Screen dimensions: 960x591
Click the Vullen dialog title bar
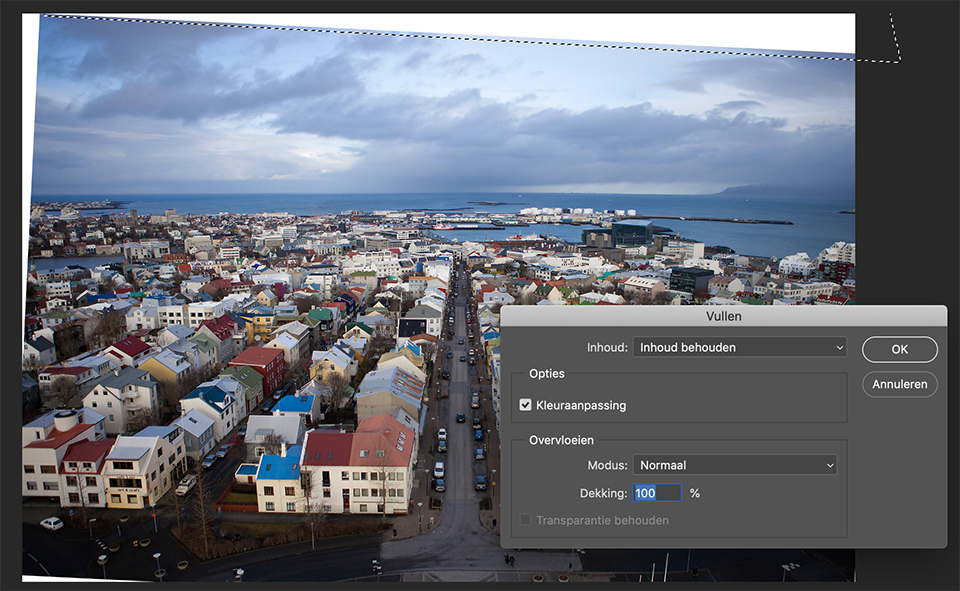pyautogui.click(x=724, y=316)
